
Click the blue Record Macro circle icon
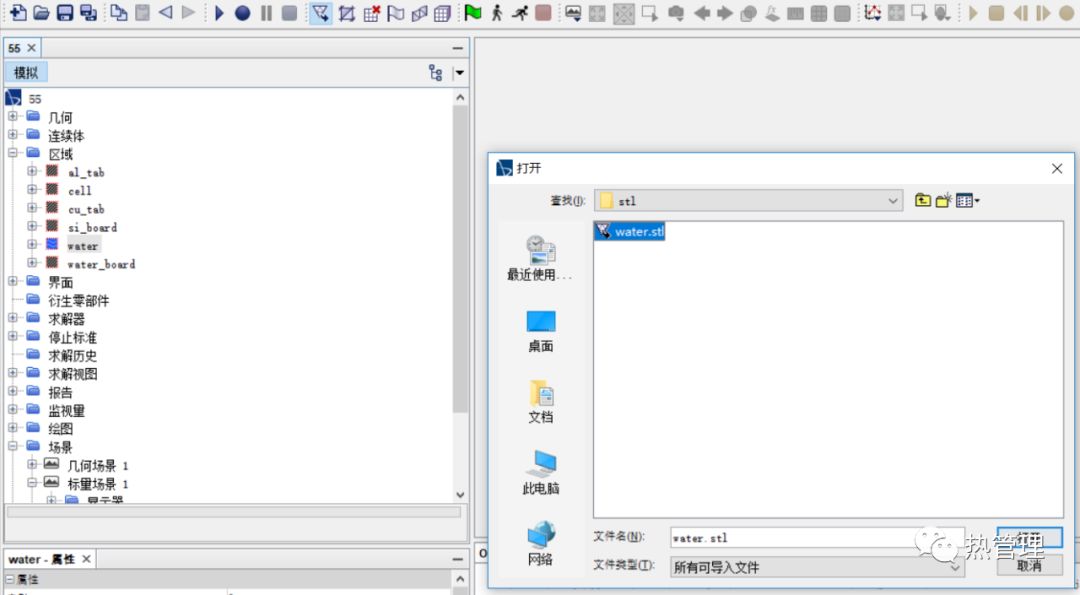242,12
